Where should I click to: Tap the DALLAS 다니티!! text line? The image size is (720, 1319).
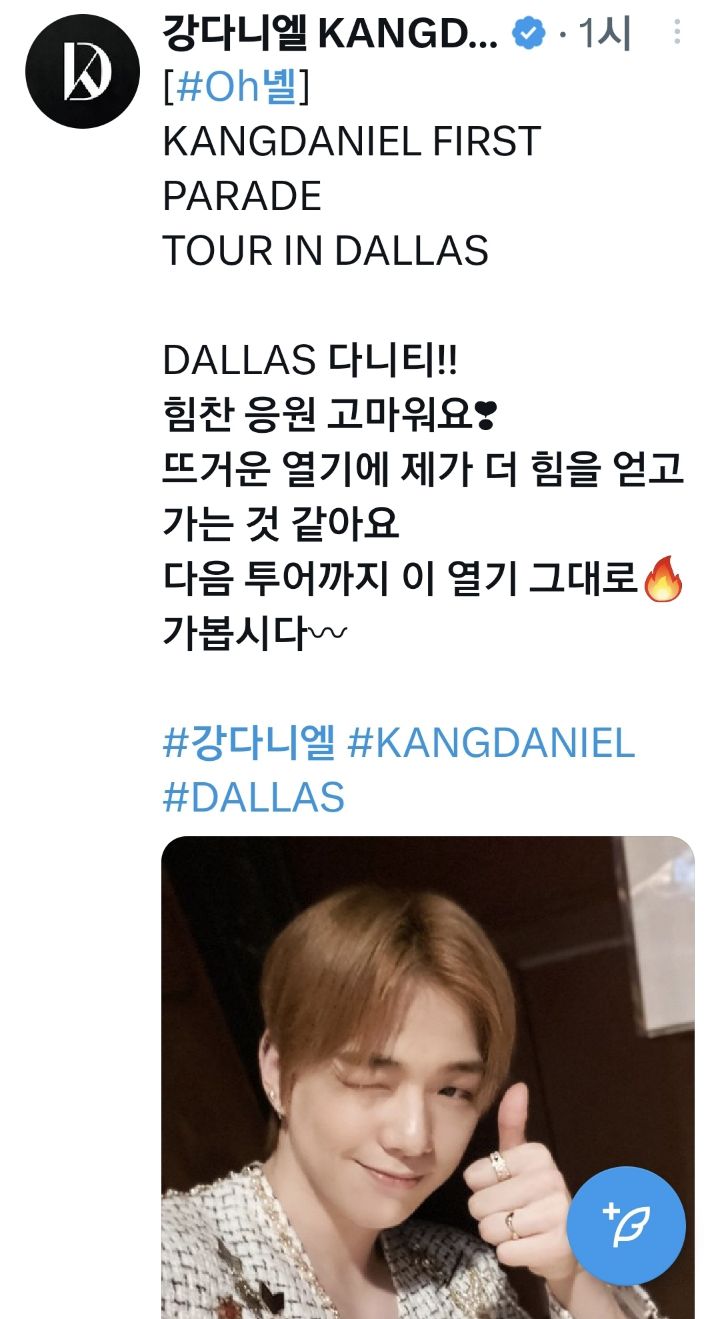click(x=310, y=360)
